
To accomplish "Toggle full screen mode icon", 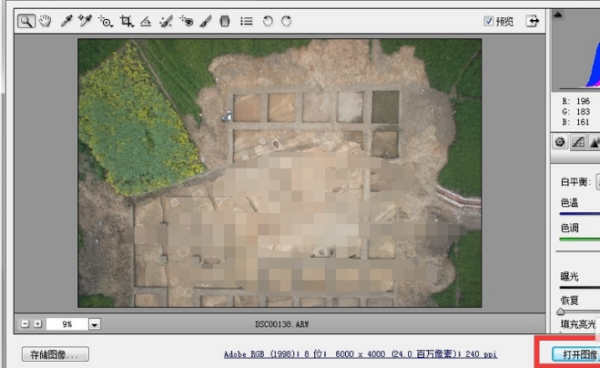I will (x=532, y=21).
